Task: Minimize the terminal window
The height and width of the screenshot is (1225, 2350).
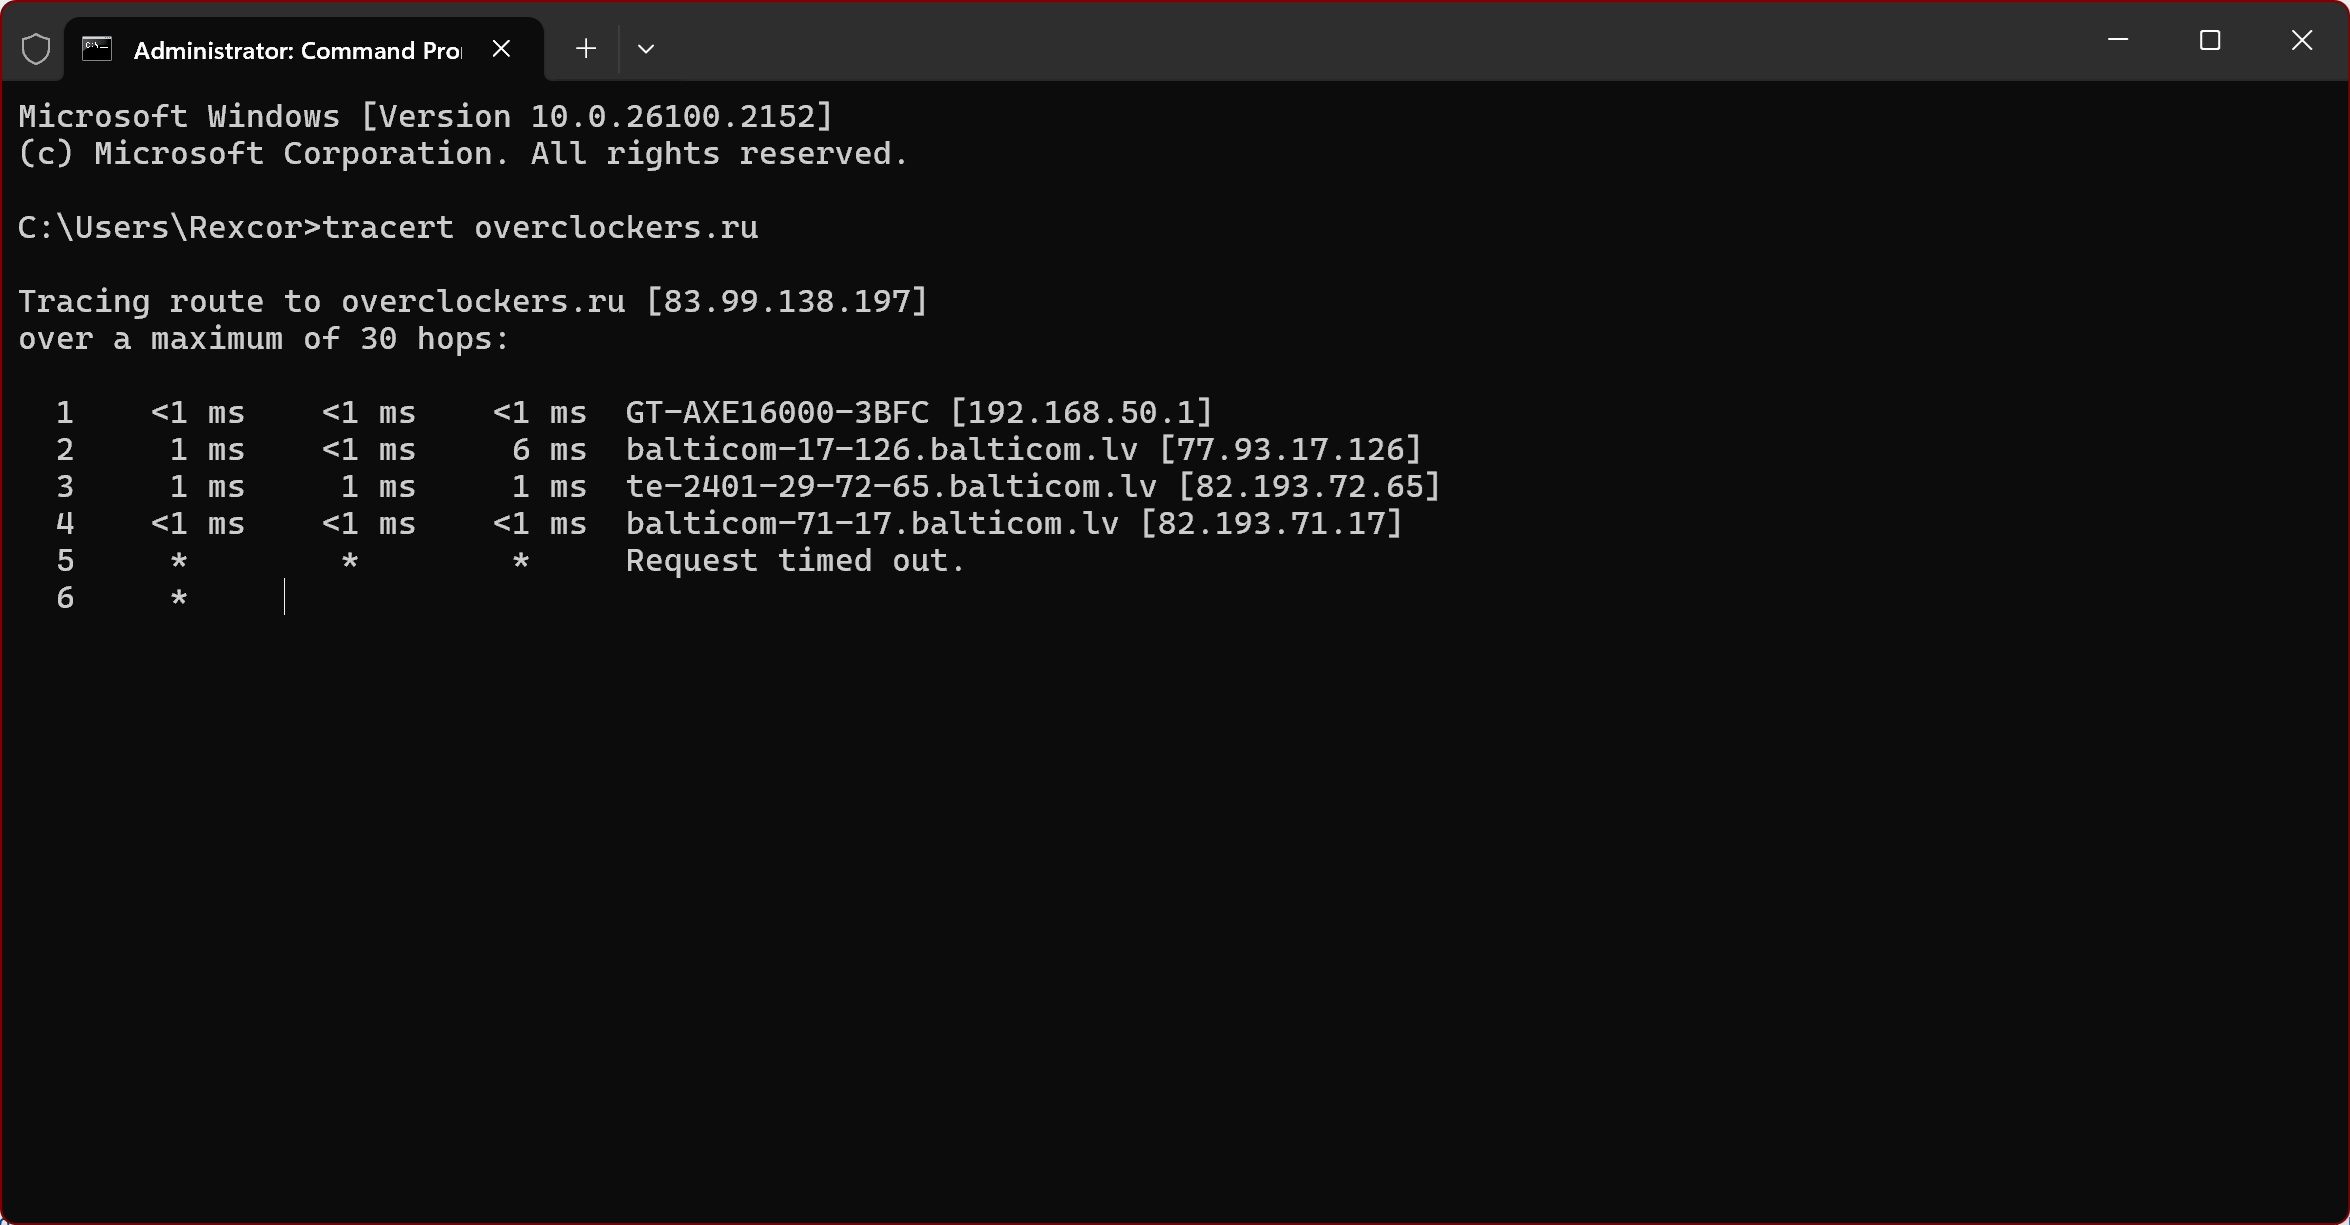Action: point(2118,41)
